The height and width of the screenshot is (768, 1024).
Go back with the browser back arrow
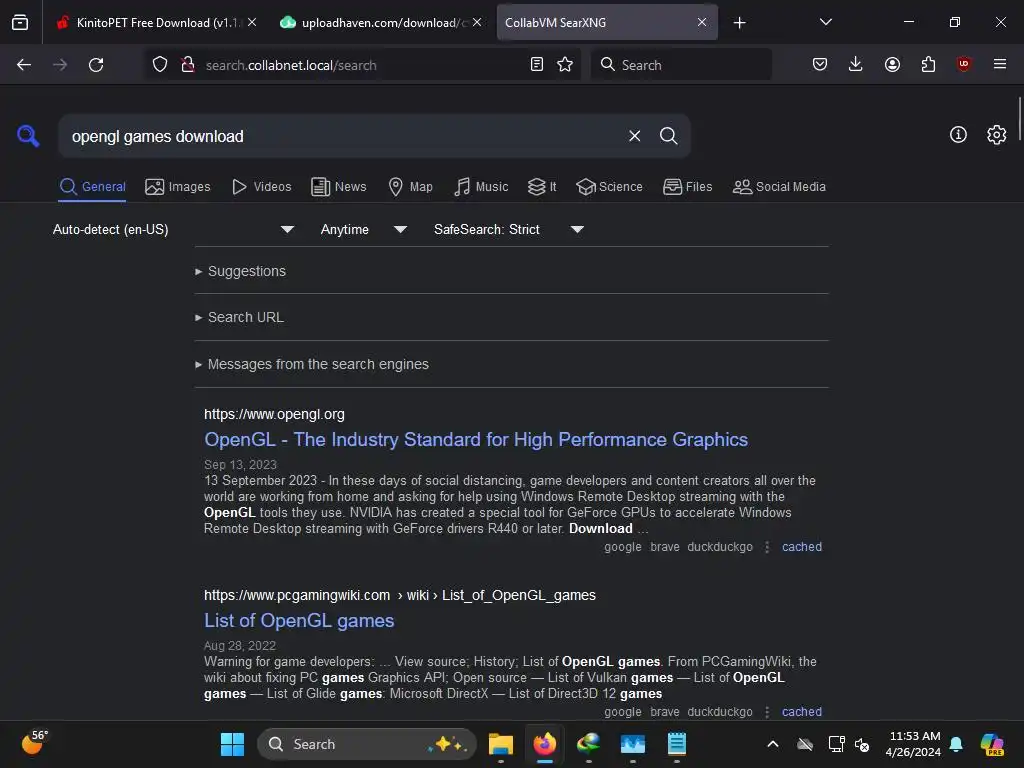24,65
